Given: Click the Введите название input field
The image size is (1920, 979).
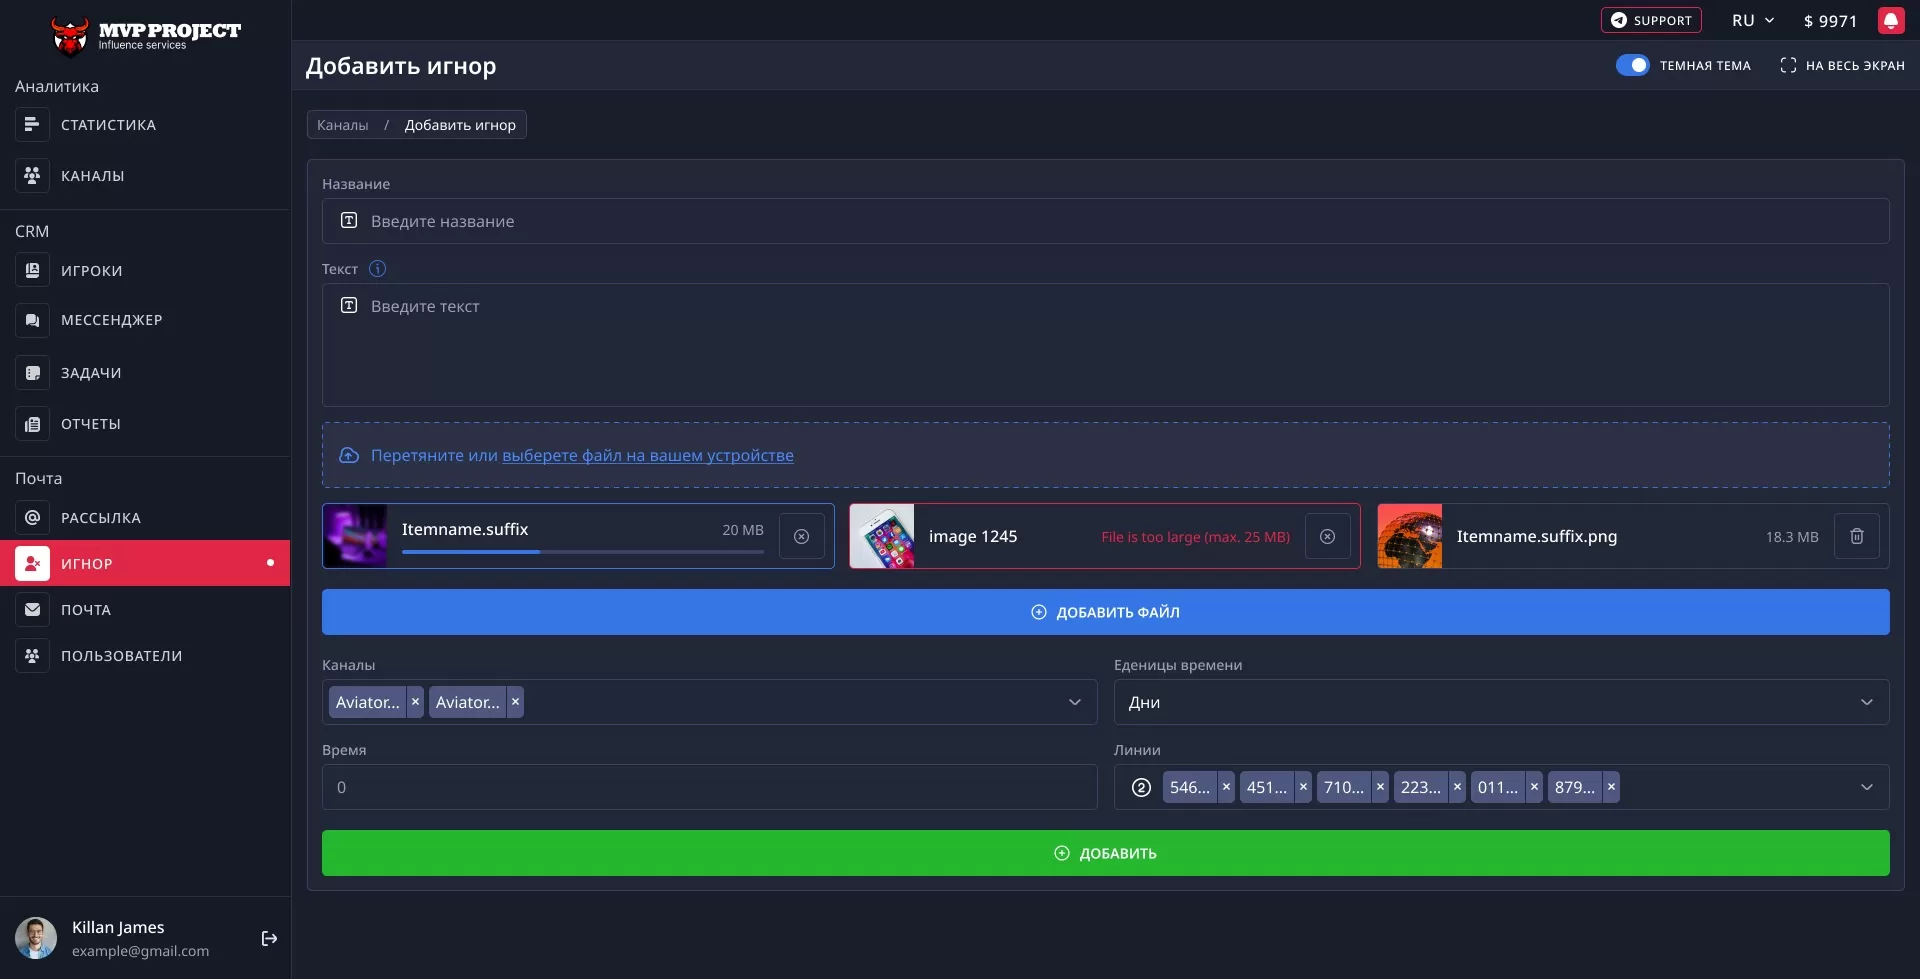Looking at the screenshot, I should tap(1105, 221).
